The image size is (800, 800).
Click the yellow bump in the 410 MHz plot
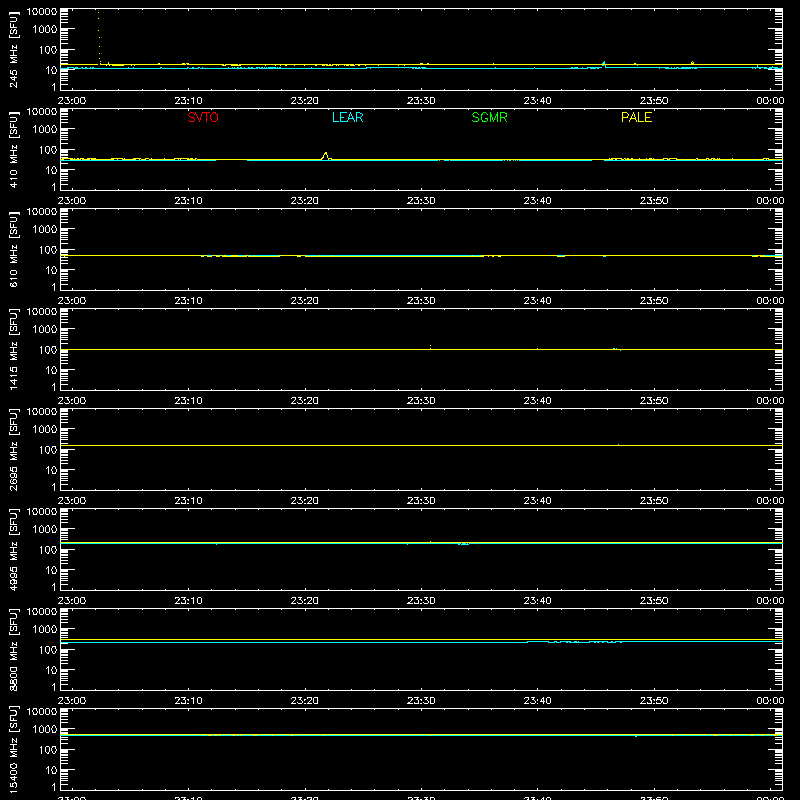point(326,156)
